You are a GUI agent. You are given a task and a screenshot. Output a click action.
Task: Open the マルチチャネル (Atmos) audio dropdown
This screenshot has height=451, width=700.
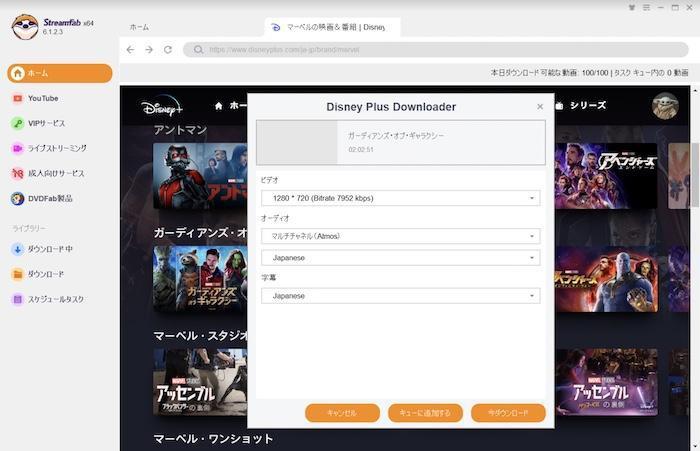[x=400, y=236]
